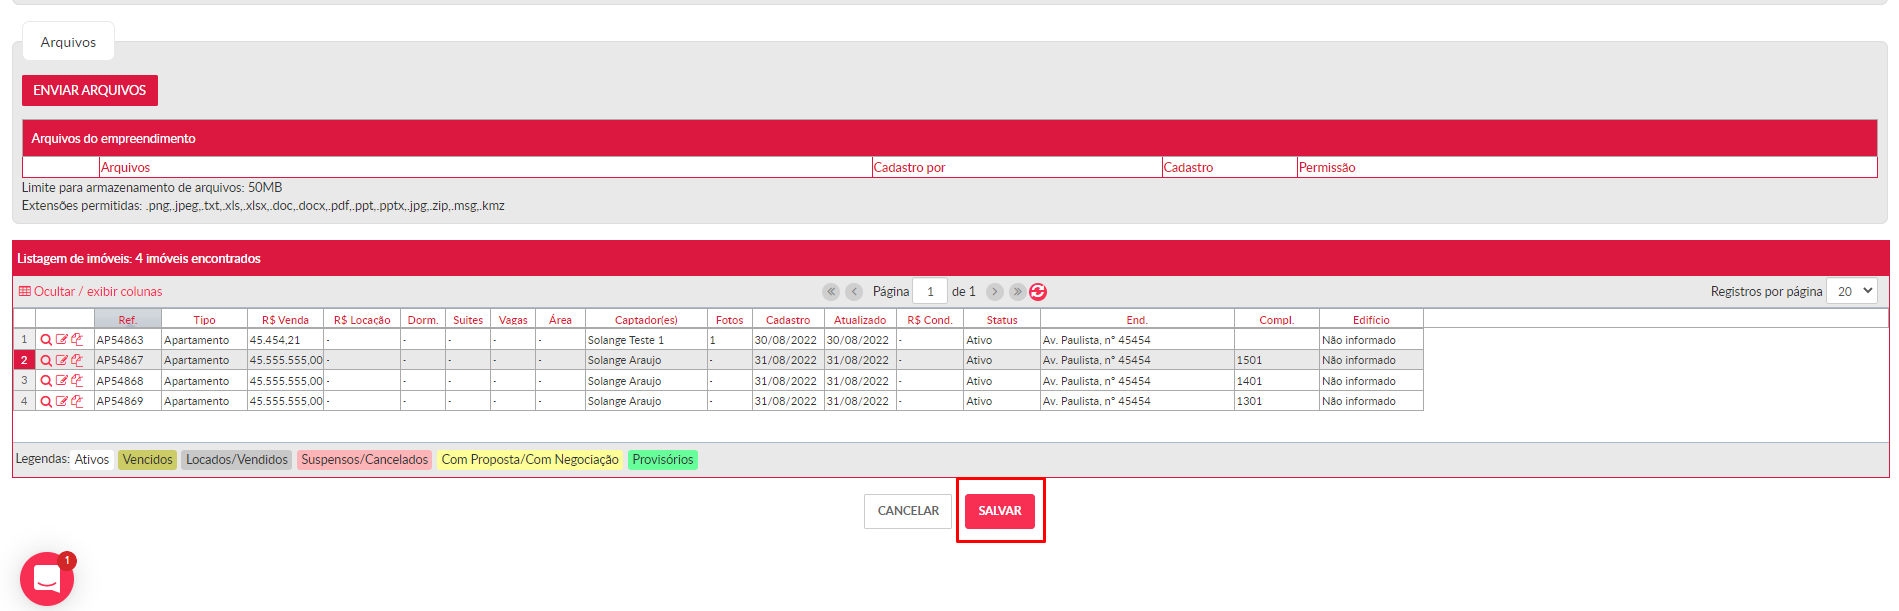Sort by End. column header
The width and height of the screenshot is (1899, 611).
click(x=1137, y=320)
